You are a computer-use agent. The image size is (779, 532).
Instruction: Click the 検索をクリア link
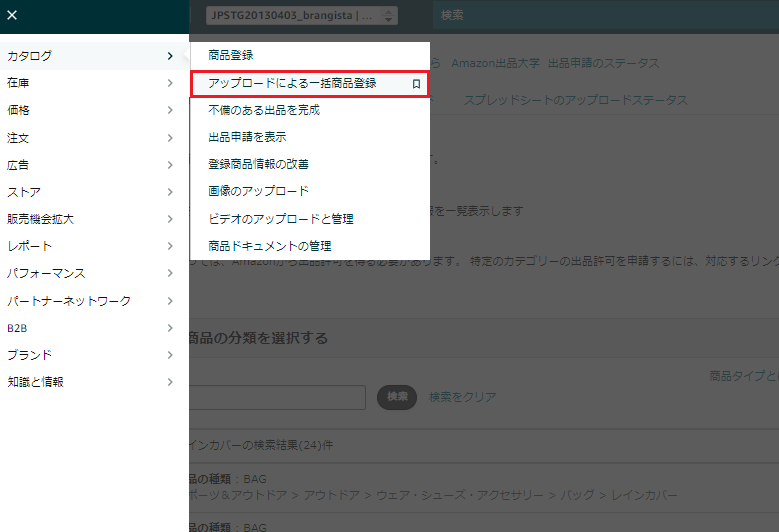463,397
